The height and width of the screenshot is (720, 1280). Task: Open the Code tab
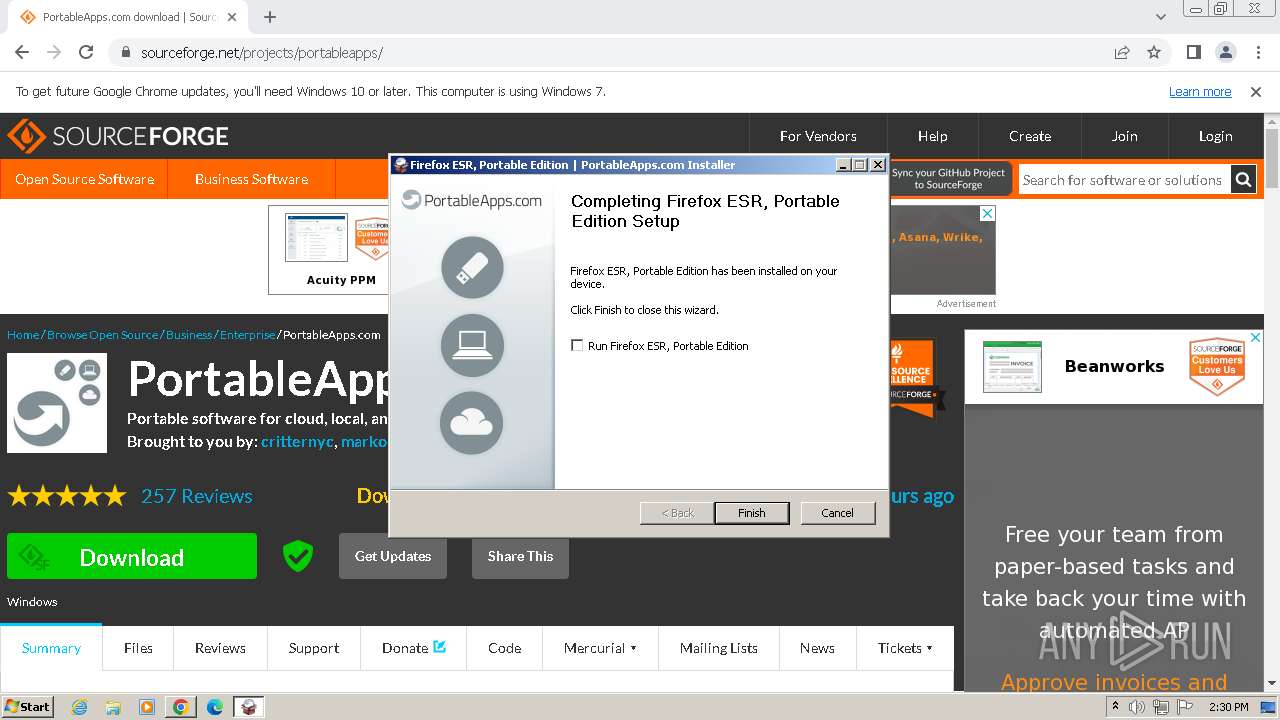pyautogui.click(x=504, y=648)
